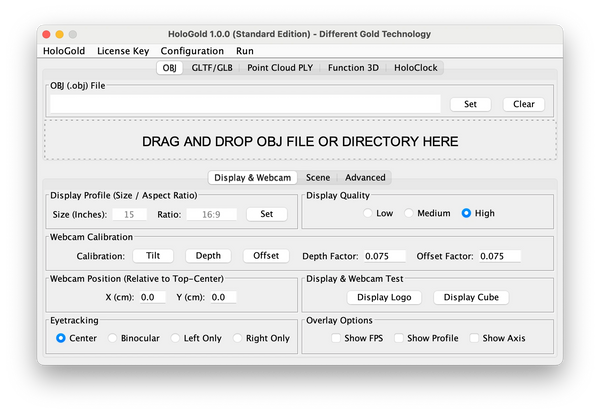Click the OBJ file path field
The height and width of the screenshot is (414, 600).
(x=246, y=104)
